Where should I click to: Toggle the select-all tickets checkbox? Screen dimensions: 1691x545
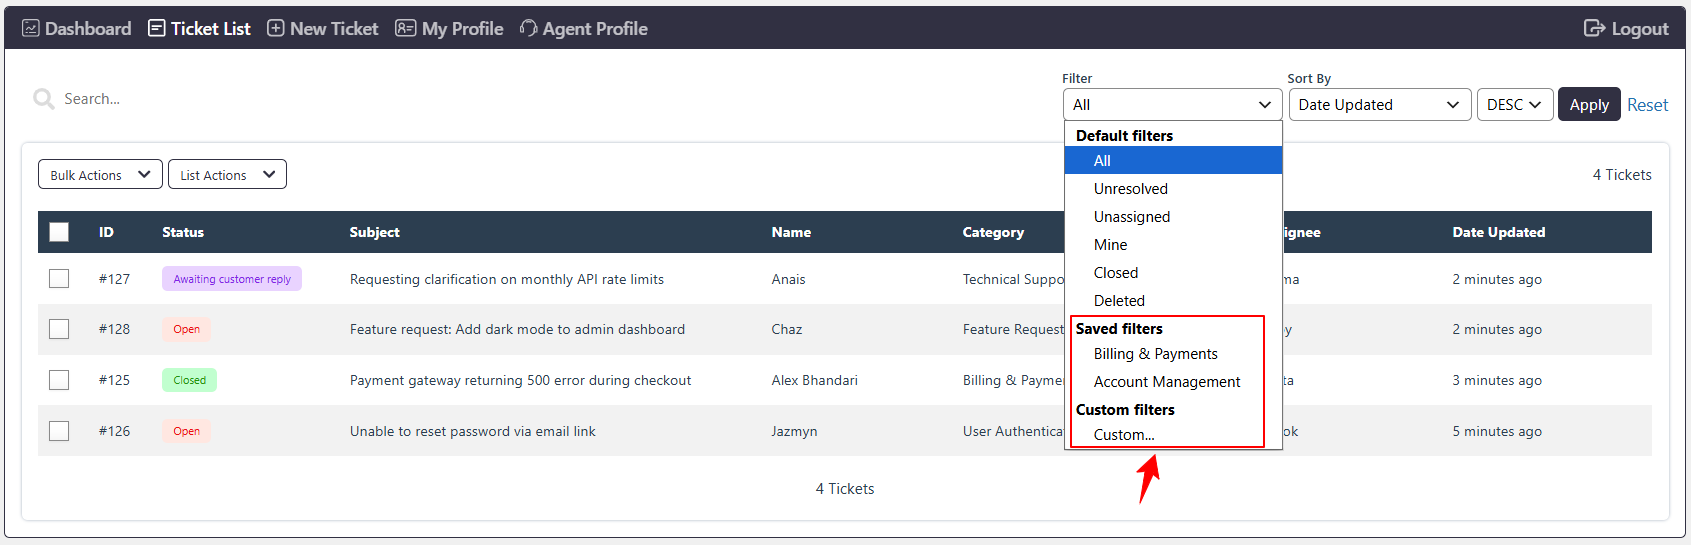(x=59, y=232)
